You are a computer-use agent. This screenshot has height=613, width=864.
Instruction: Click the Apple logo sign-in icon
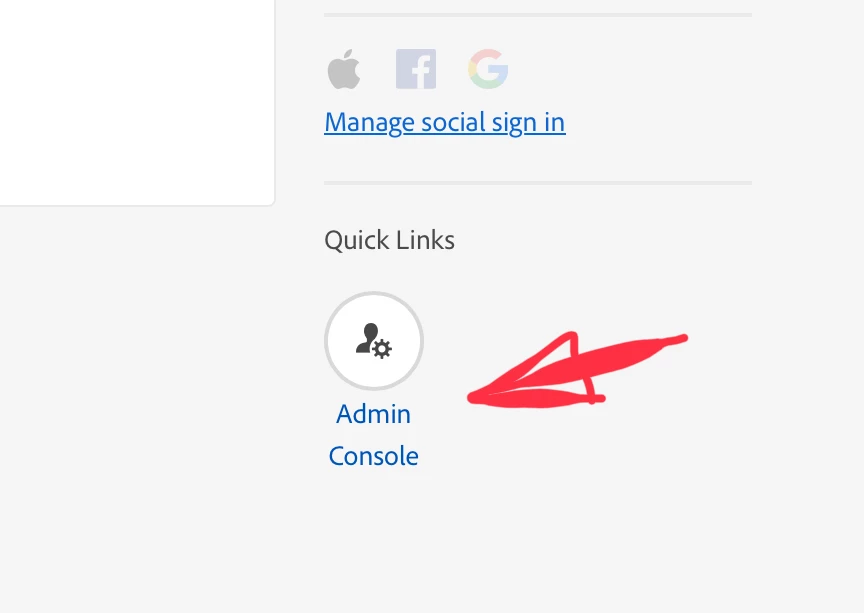[344, 69]
